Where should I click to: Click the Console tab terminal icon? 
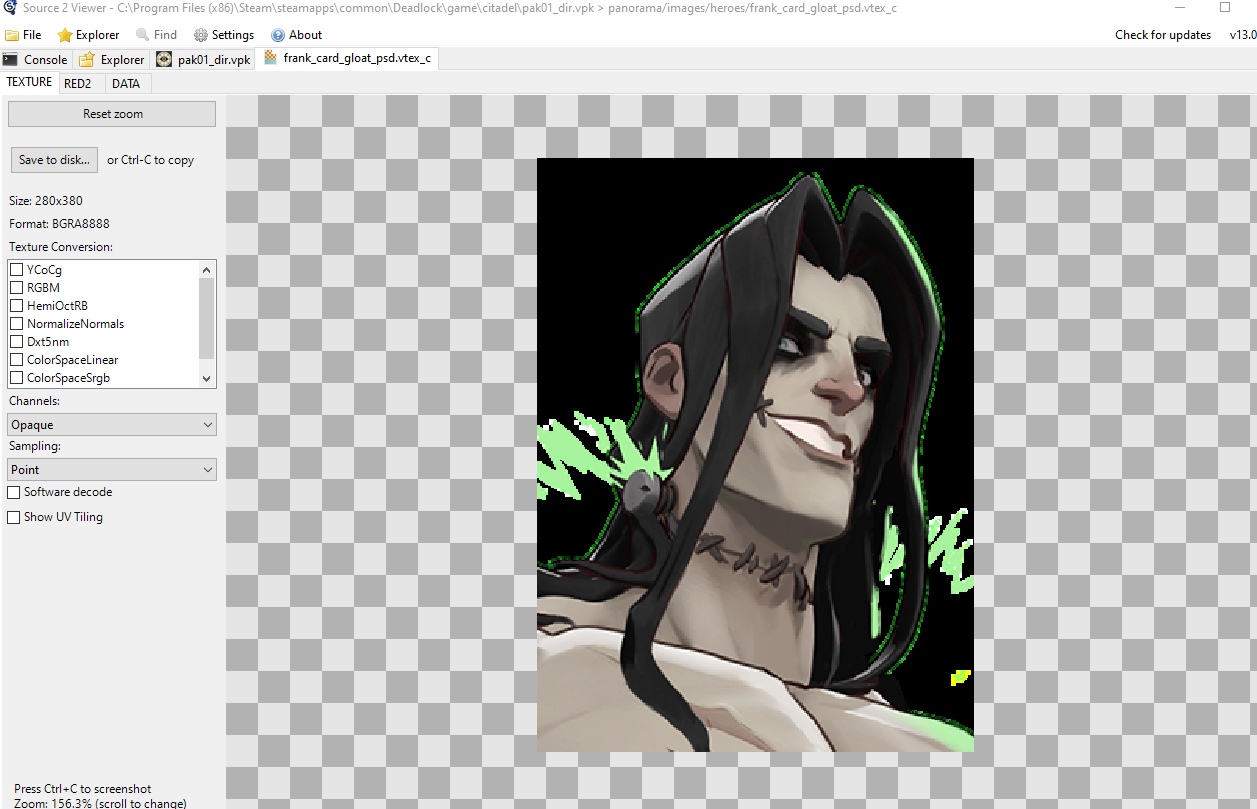click(11, 60)
